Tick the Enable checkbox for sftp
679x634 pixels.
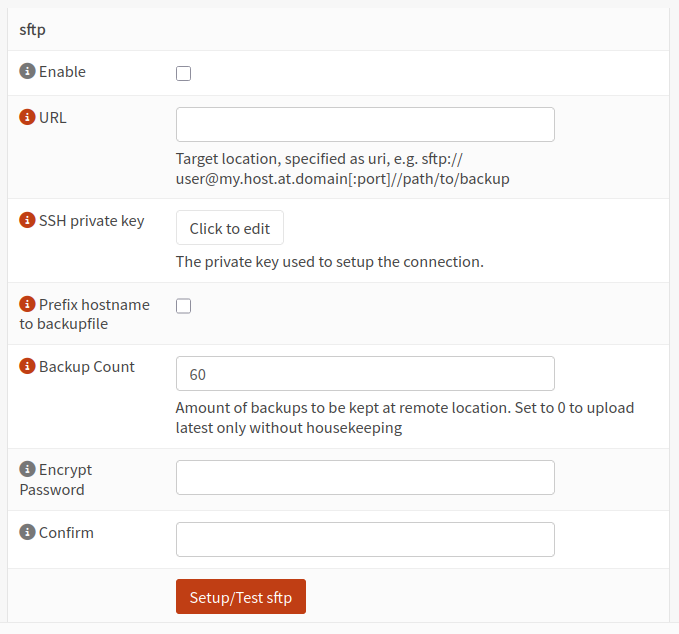coord(183,74)
